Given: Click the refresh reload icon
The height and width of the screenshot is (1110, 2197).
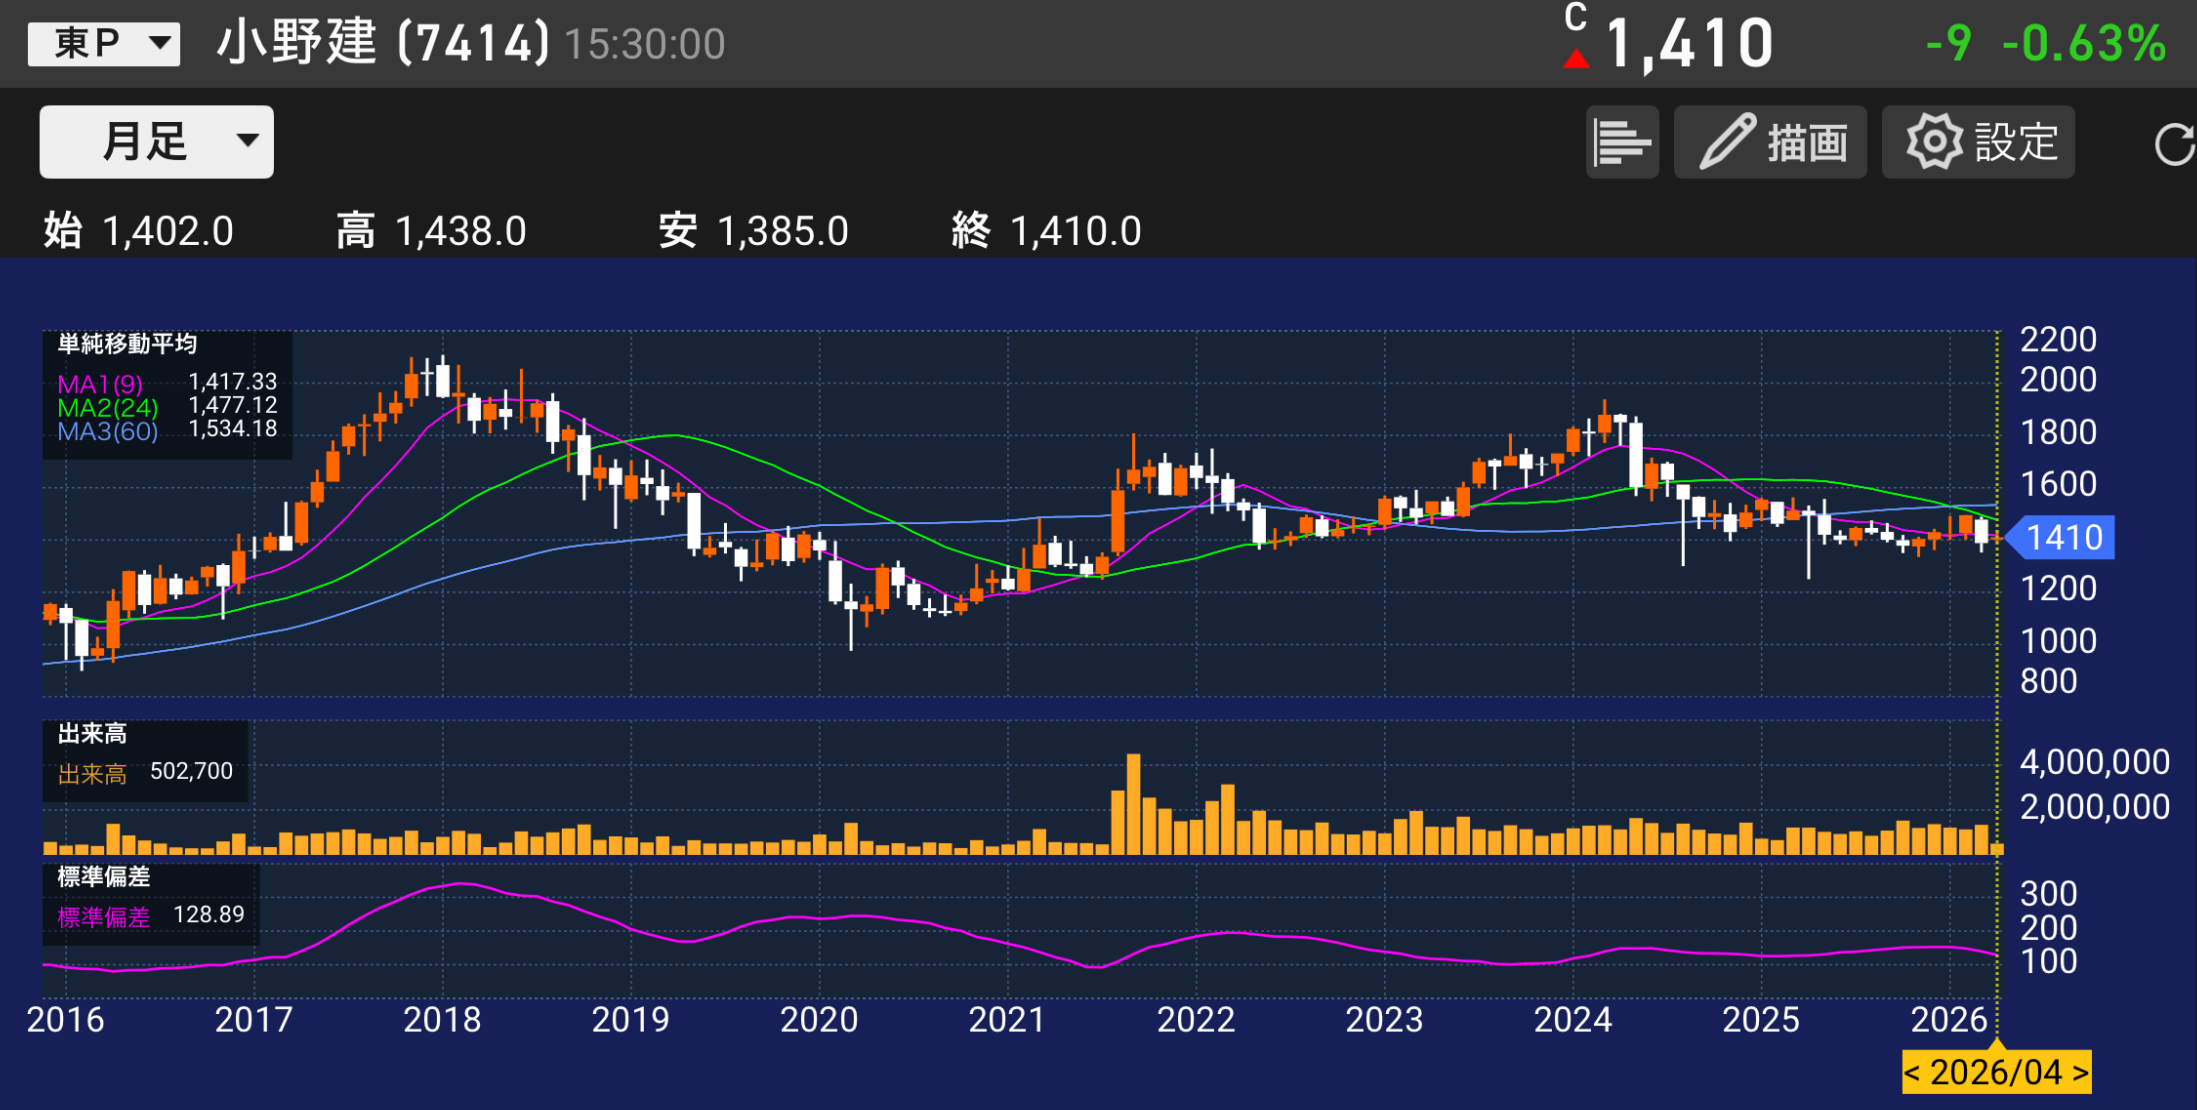Looking at the screenshot, I should 2173,144.
